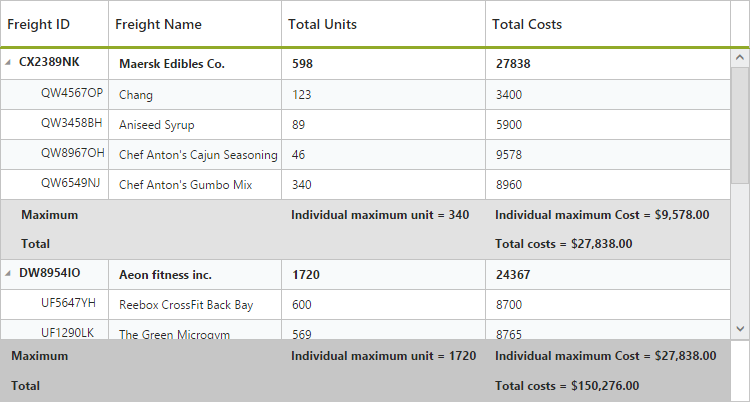This screenshot has width=750, height=402.
Task: Click the QW8967OH freight ID cell
Action: tap(72, 154)
